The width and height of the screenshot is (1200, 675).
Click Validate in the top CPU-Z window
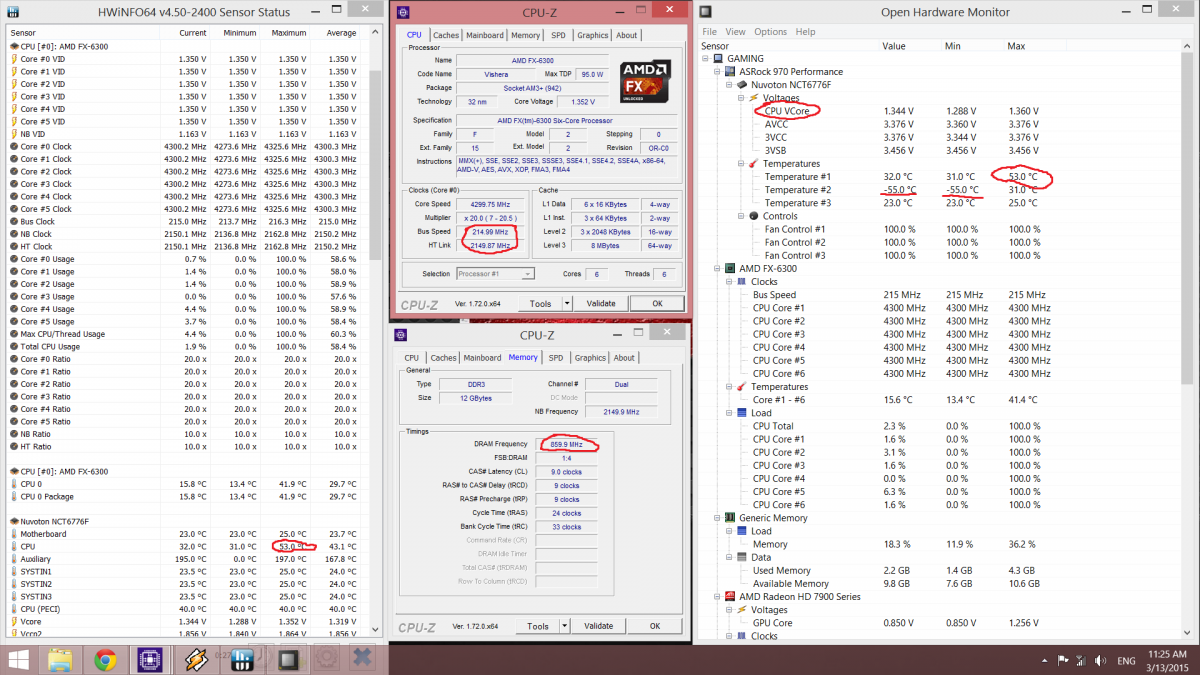point(601,304)
